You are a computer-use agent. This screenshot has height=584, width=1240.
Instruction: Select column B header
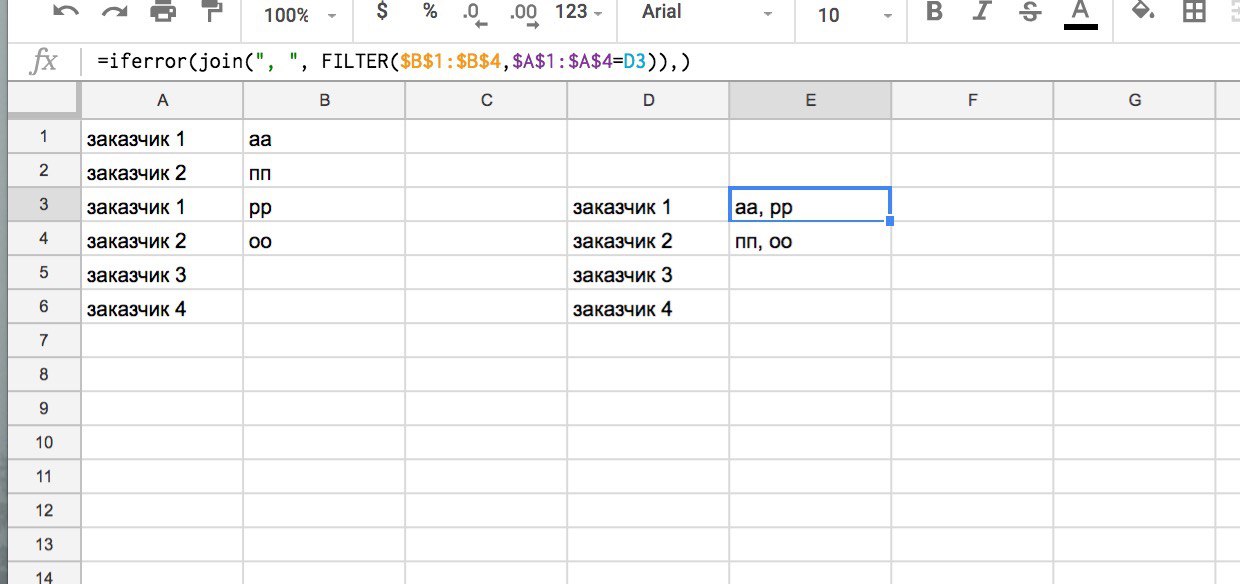click(324, 100)
